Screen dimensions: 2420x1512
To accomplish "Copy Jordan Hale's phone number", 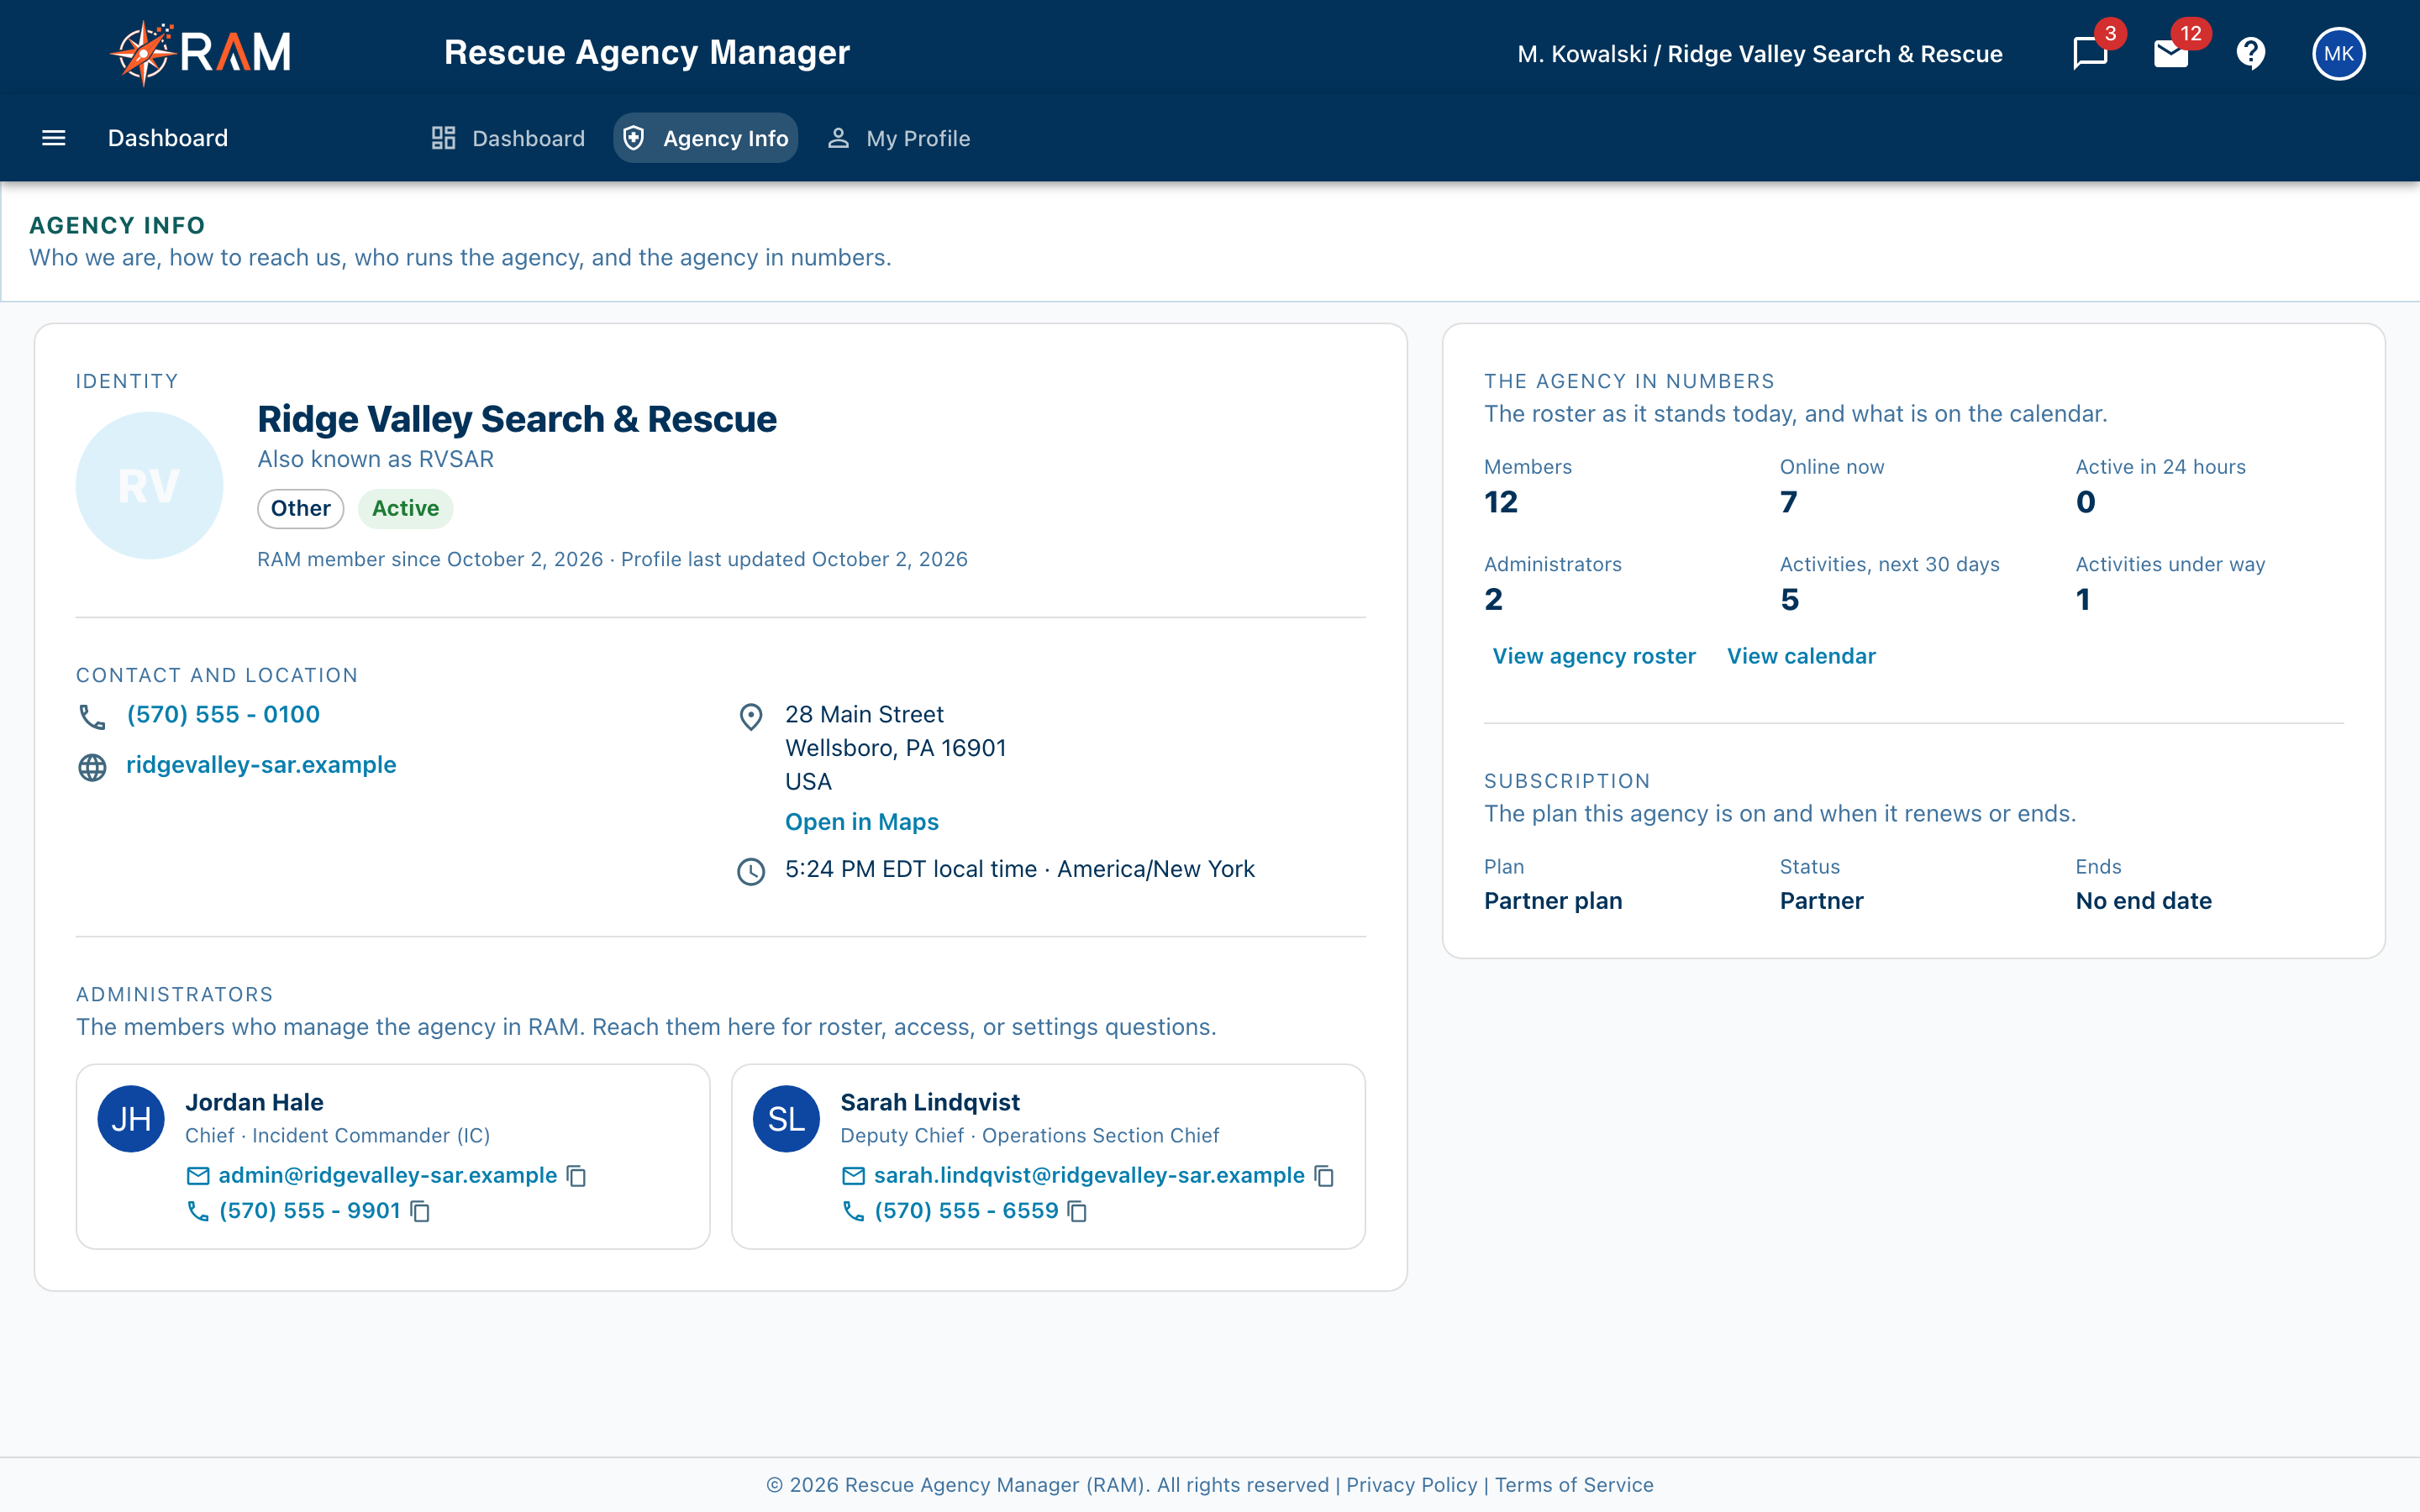I will tap(421, 1211).
